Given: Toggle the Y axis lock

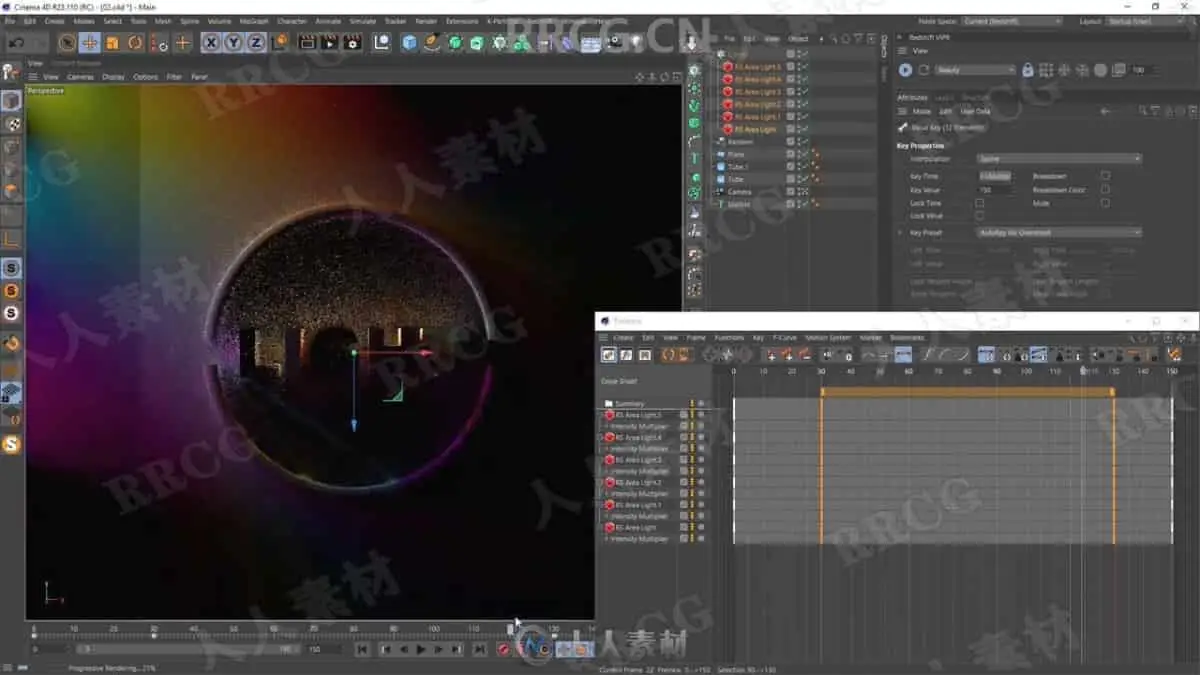Looking at the screenshot, I should [233, 42].
